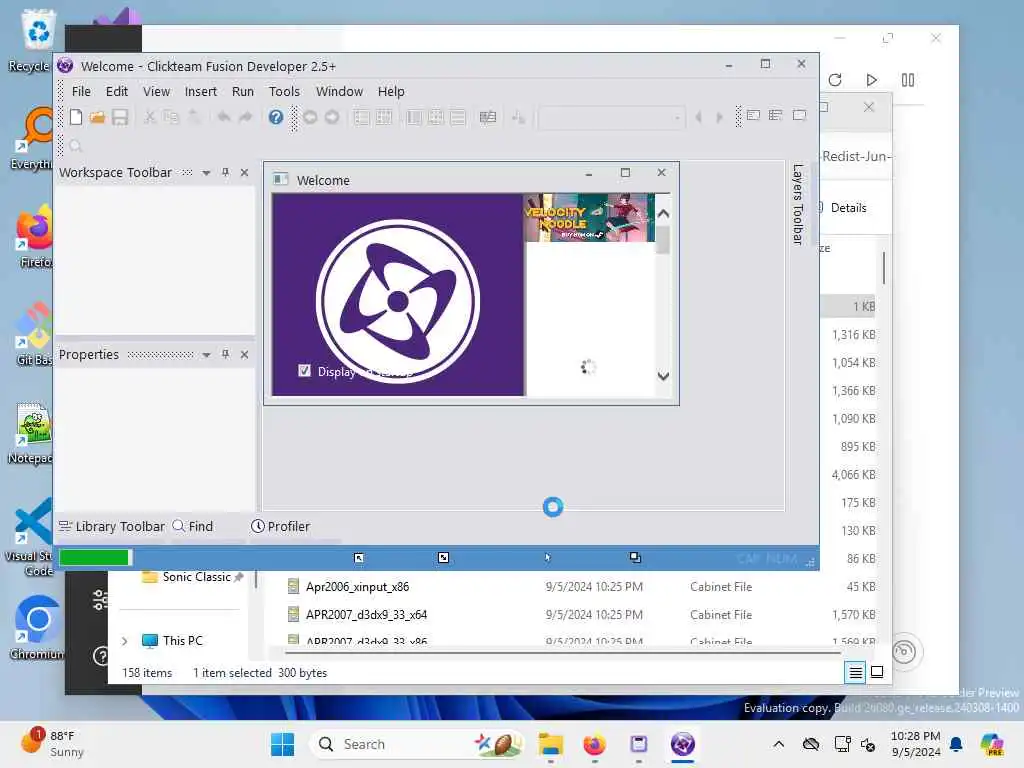The image size is (1024, 768).
Task: Click the round Back navigation icon
Action: coord(310,117)
